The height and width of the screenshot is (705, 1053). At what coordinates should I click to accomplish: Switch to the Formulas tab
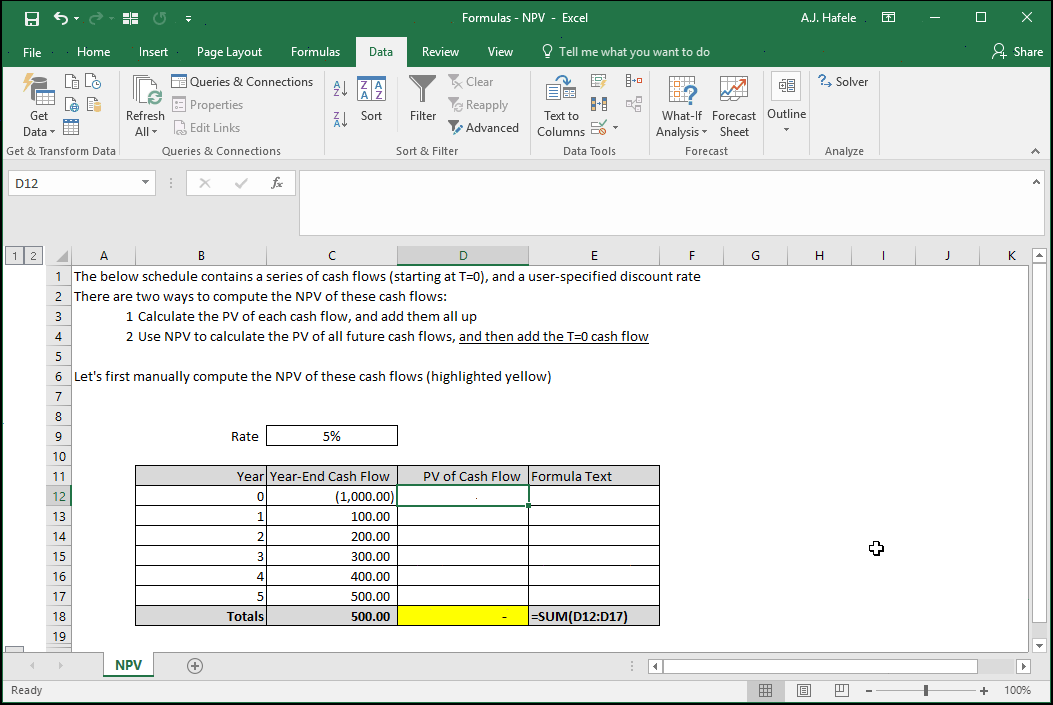pyautogui.click(x=315, y=52)
